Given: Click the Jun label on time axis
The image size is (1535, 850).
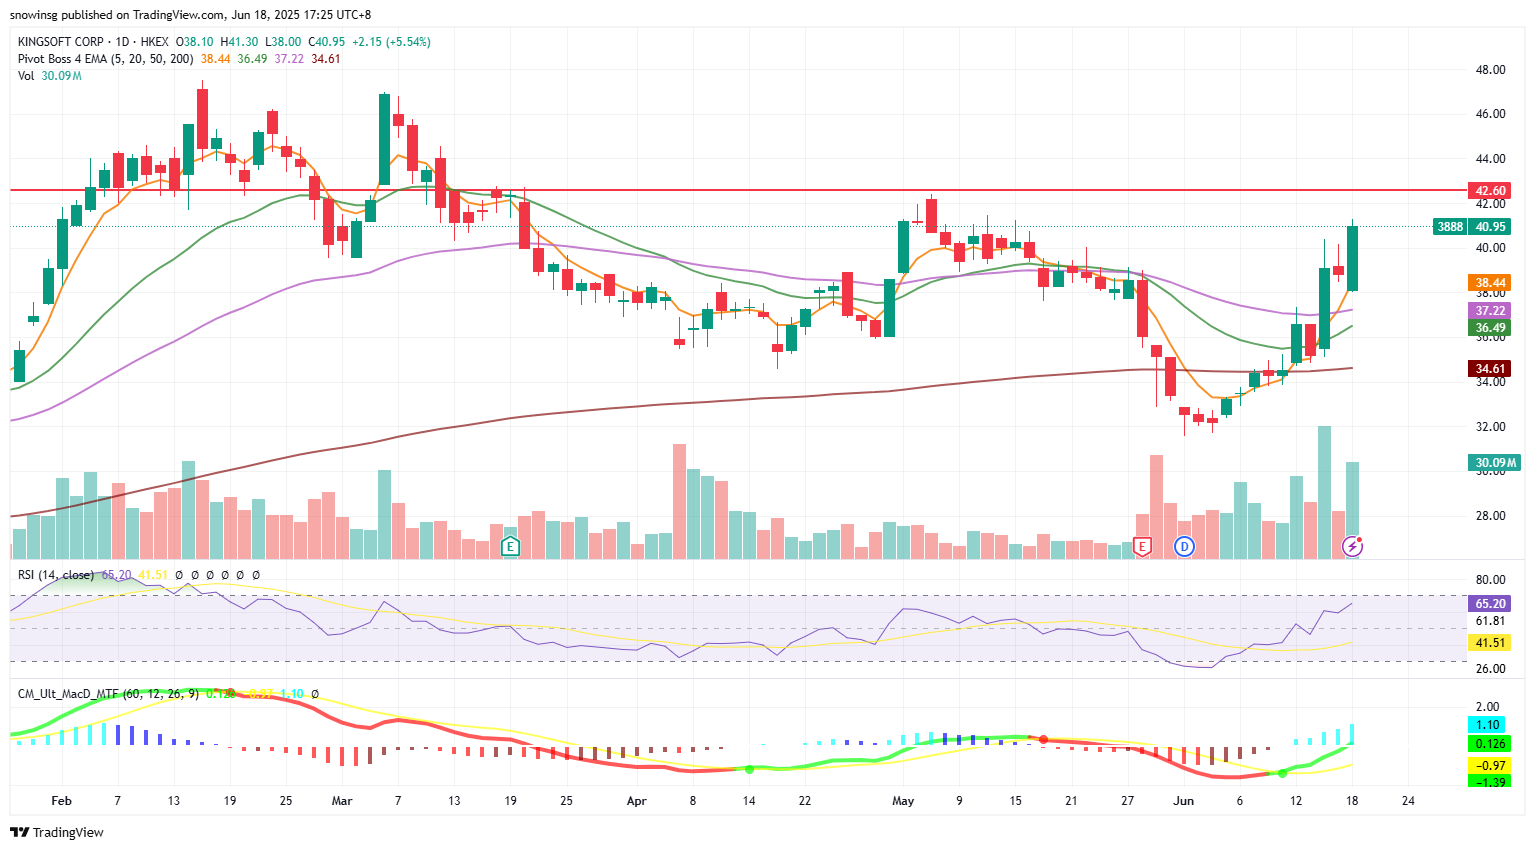Looking at the screenshot, I should pos(1184,801).
